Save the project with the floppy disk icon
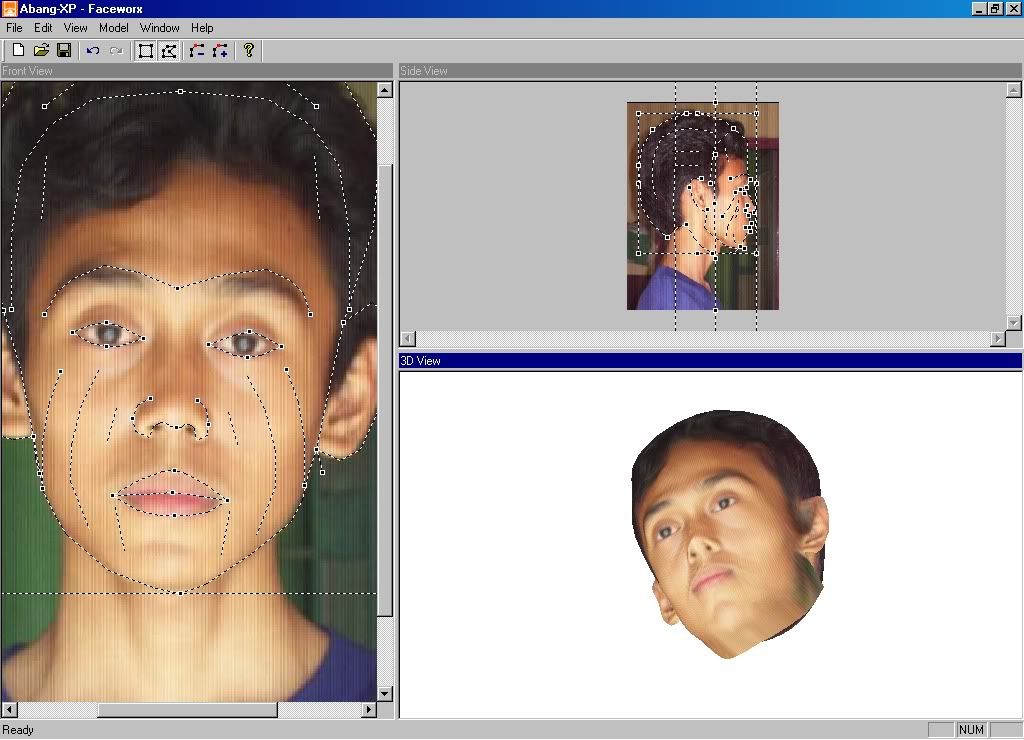The height and width of the screenshot is (740, 1024). click(x=63, y=50)
